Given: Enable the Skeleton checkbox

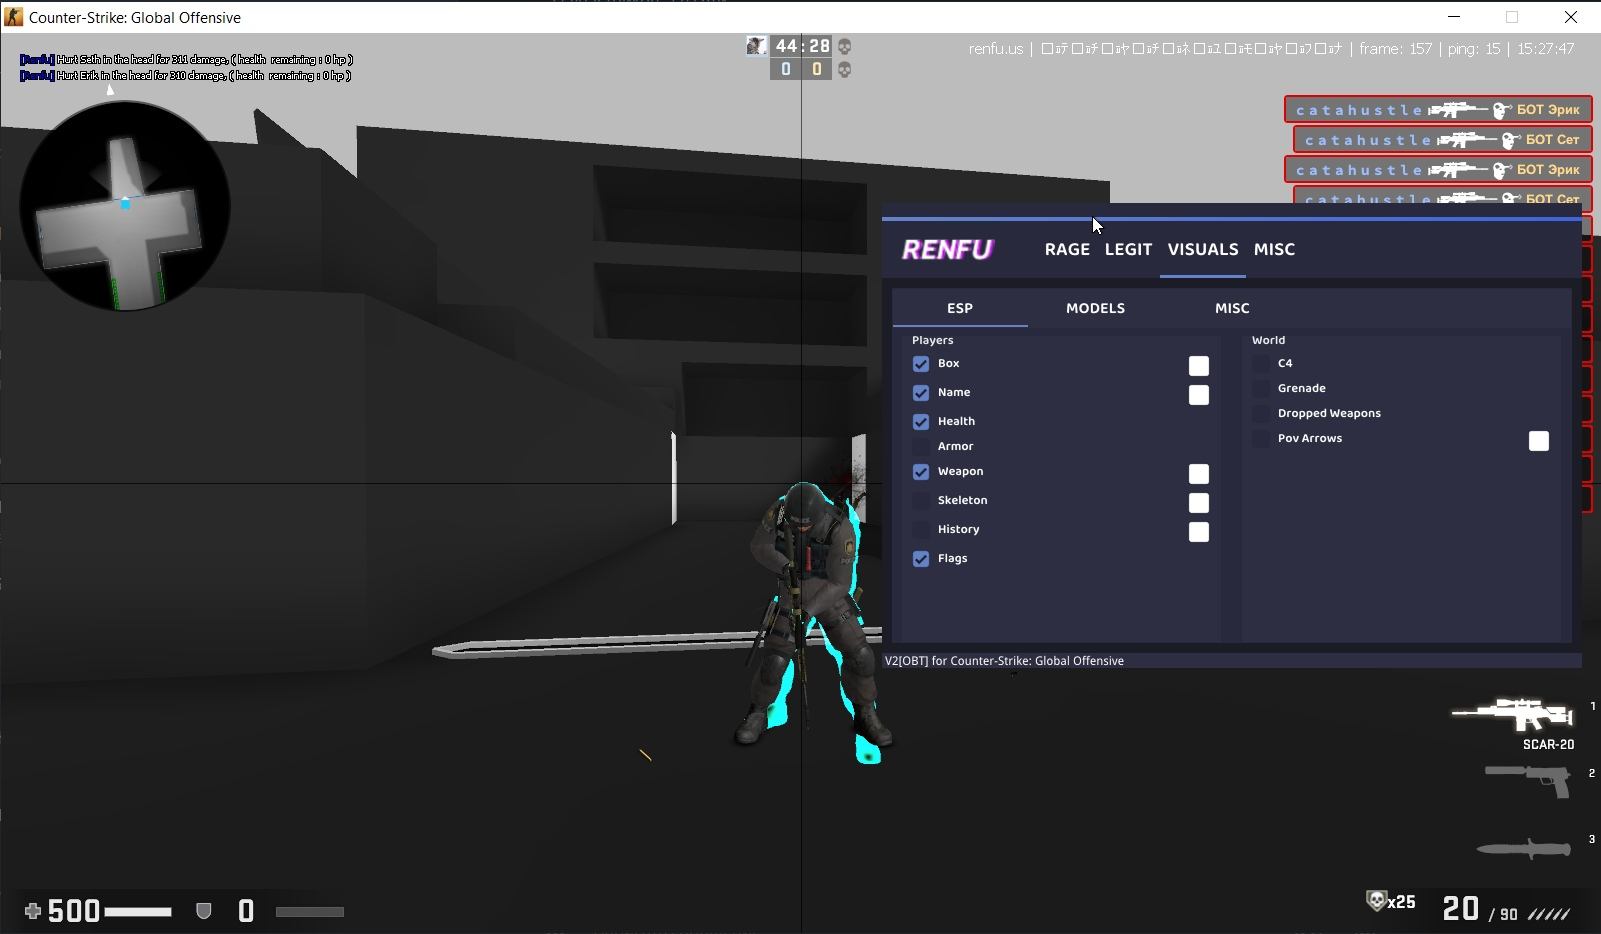Looking at the screenshot, I should click(921, 501).
